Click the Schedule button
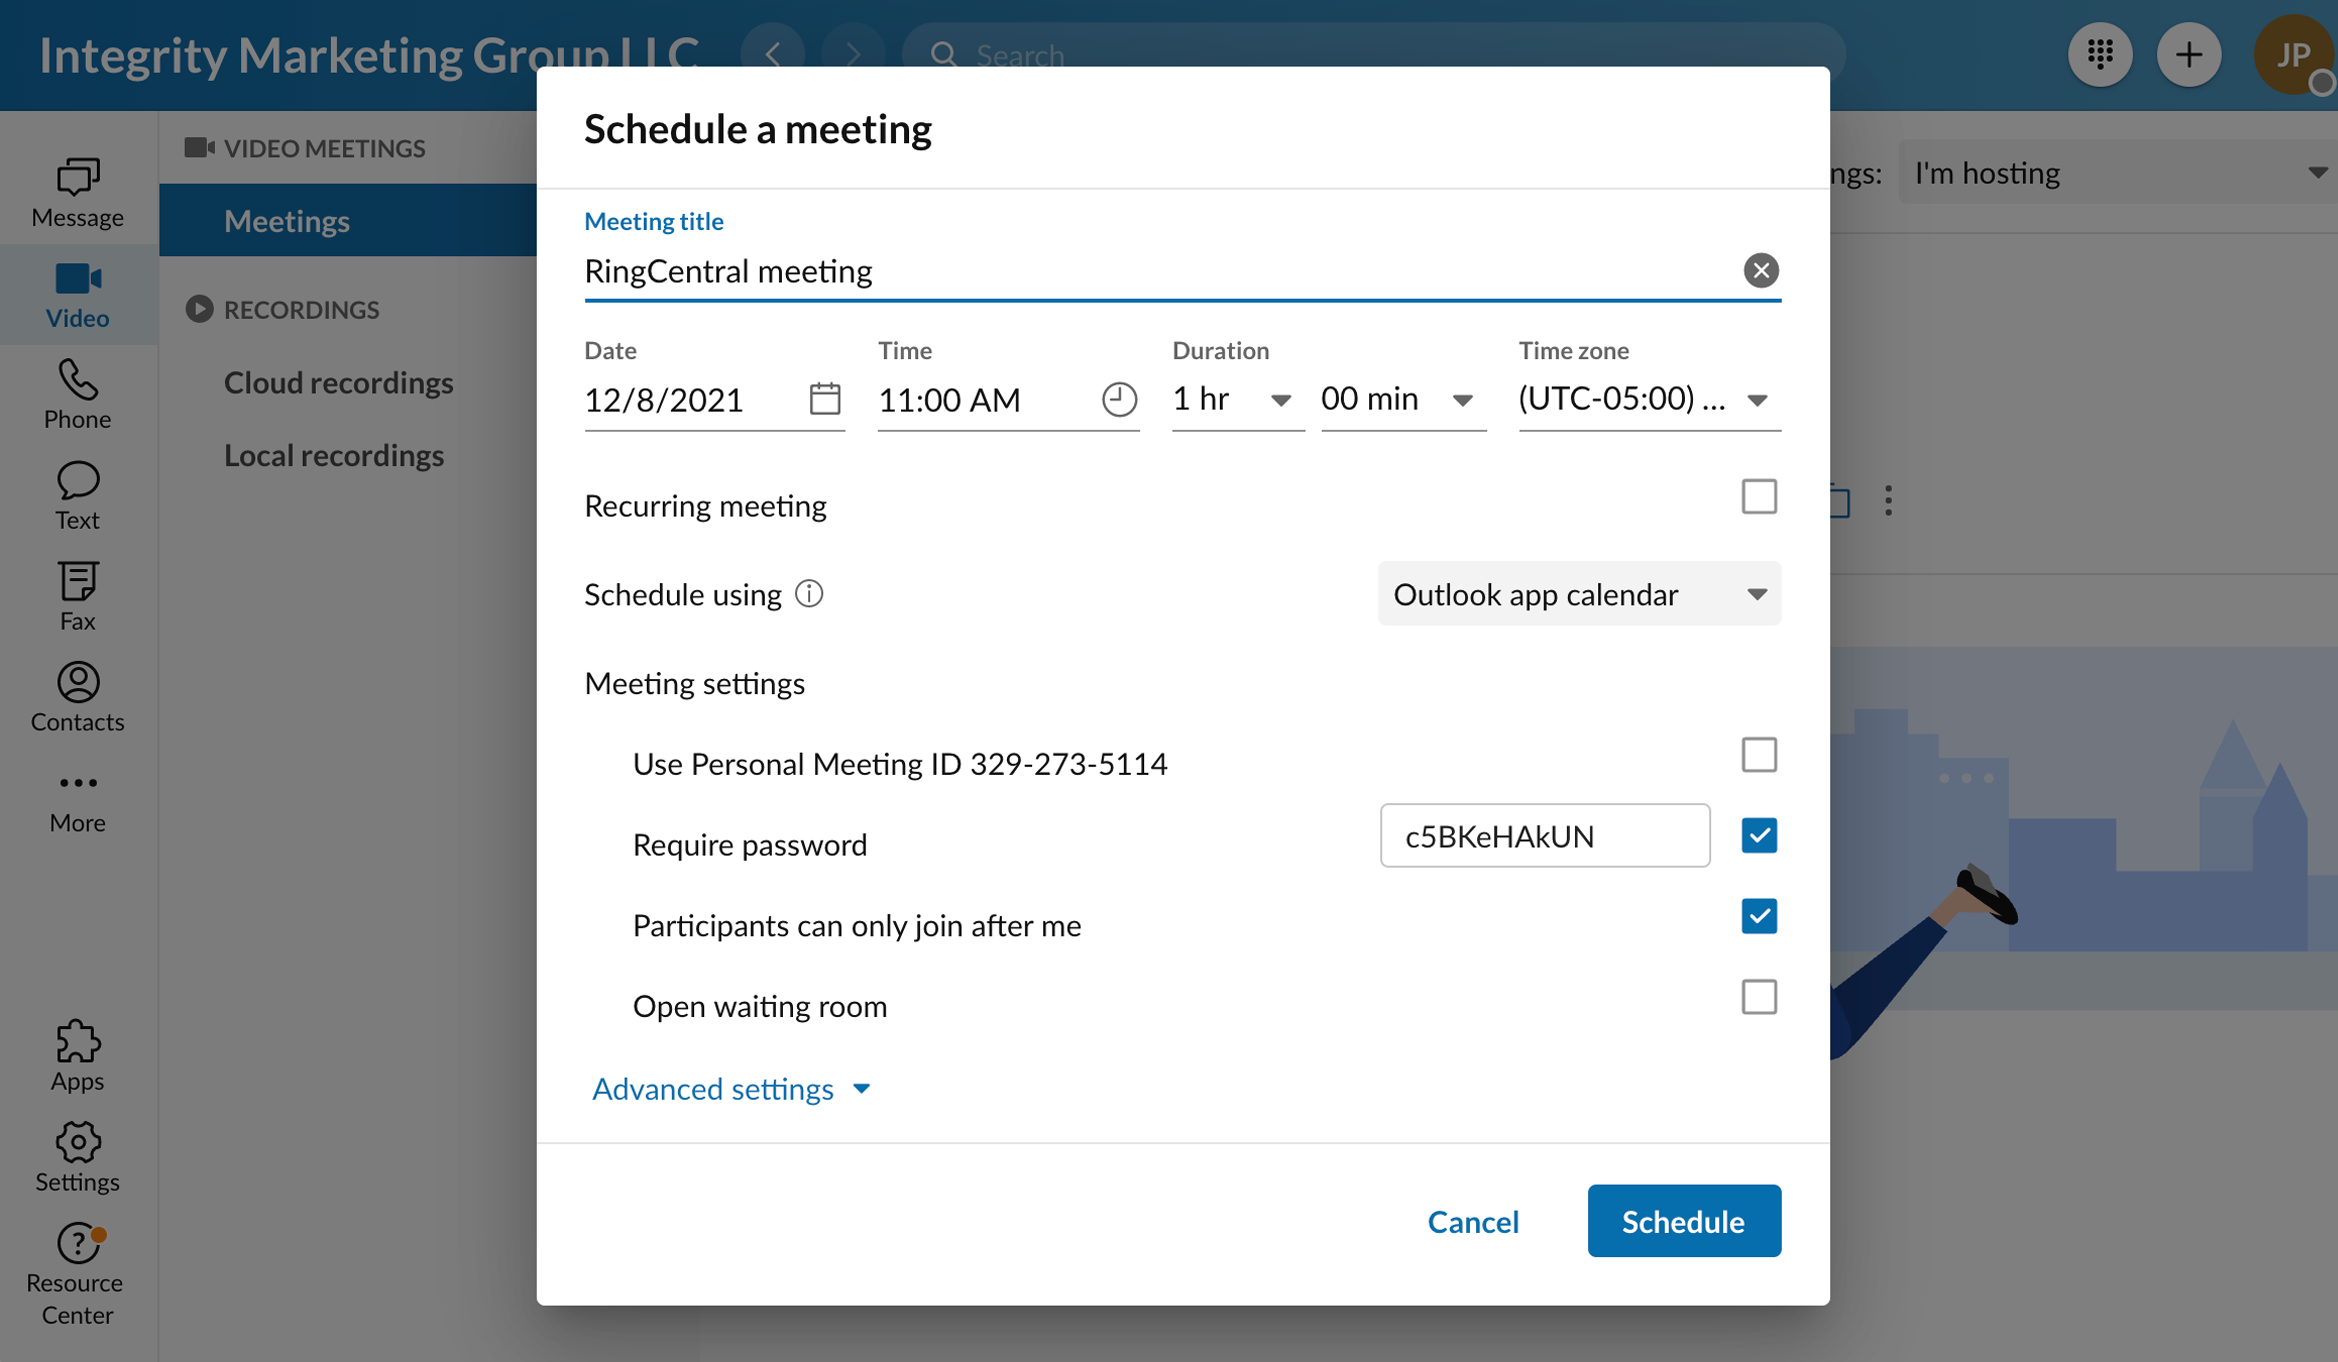This screenshot has width=2338, height=1362. click(1684, 1221)
